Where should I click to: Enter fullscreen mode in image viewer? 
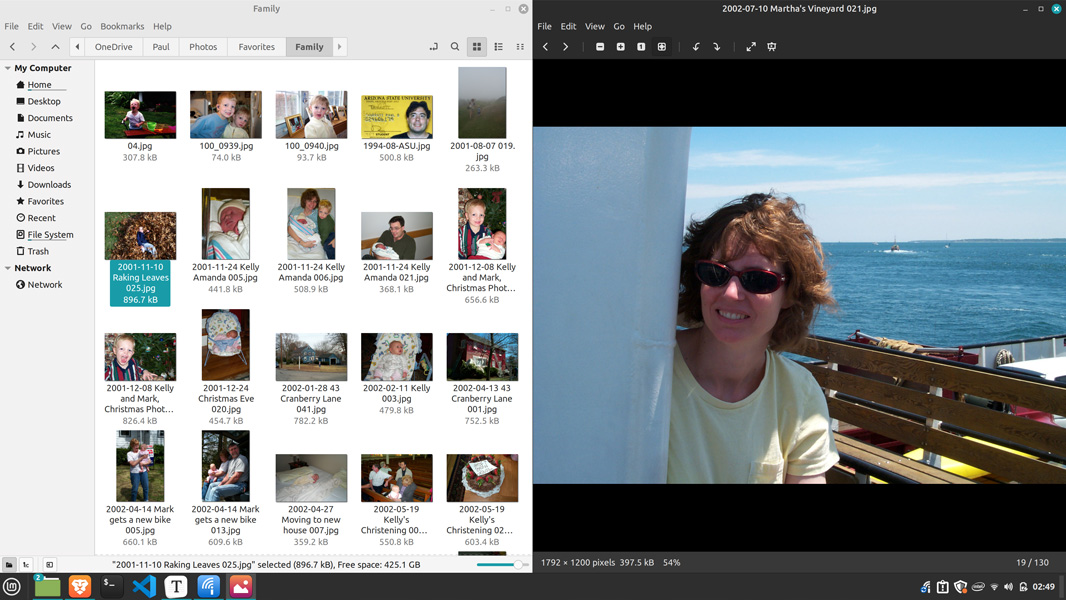pos(751,47)
